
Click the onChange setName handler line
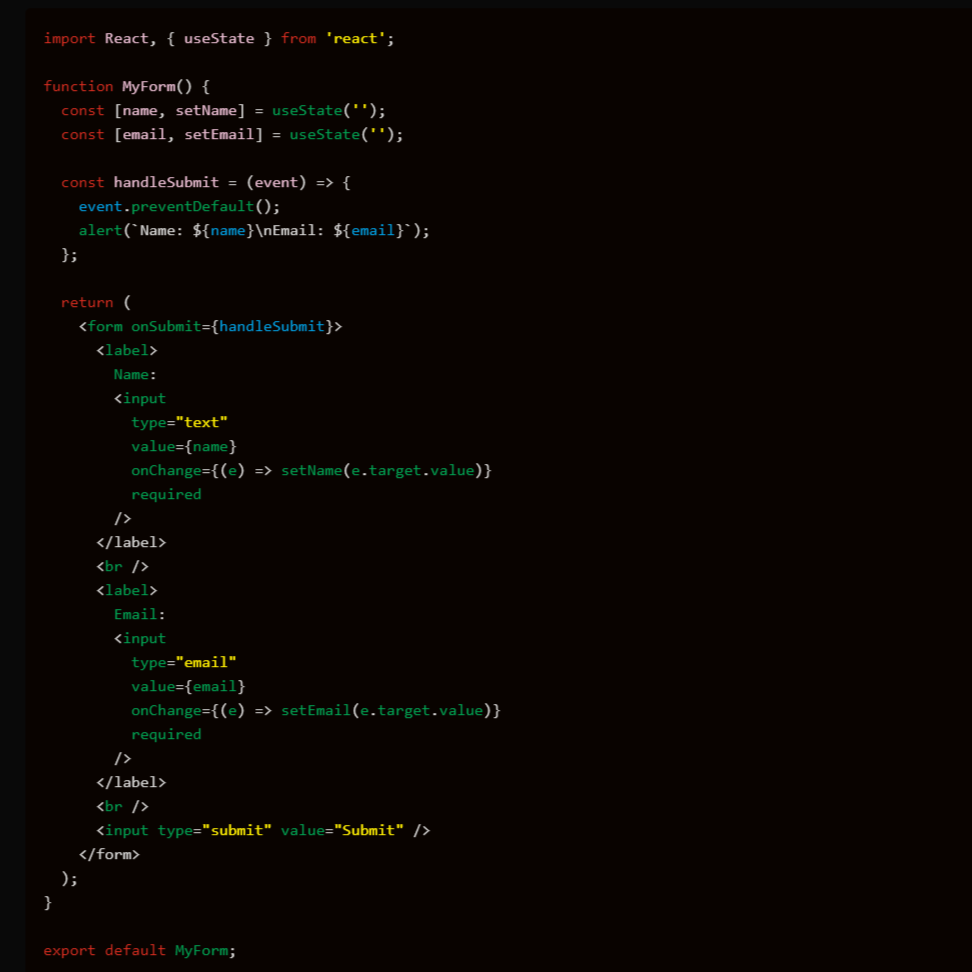tap(311, 471)
